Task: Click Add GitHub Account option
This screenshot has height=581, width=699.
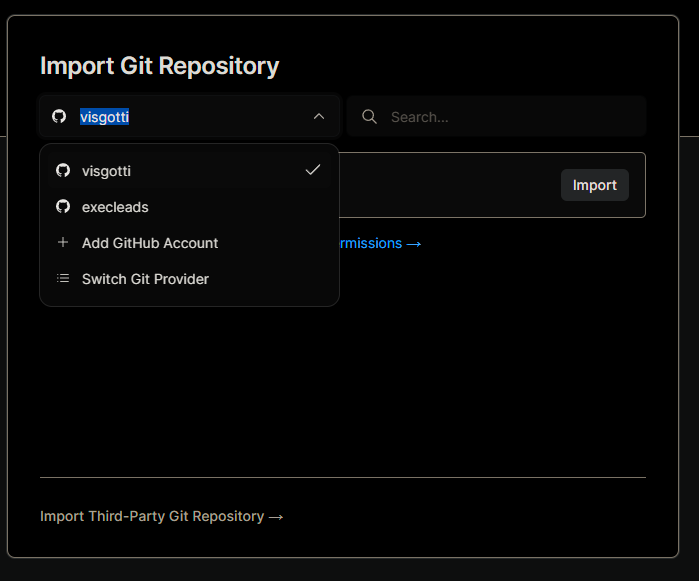Action: [x=189, y=243]
